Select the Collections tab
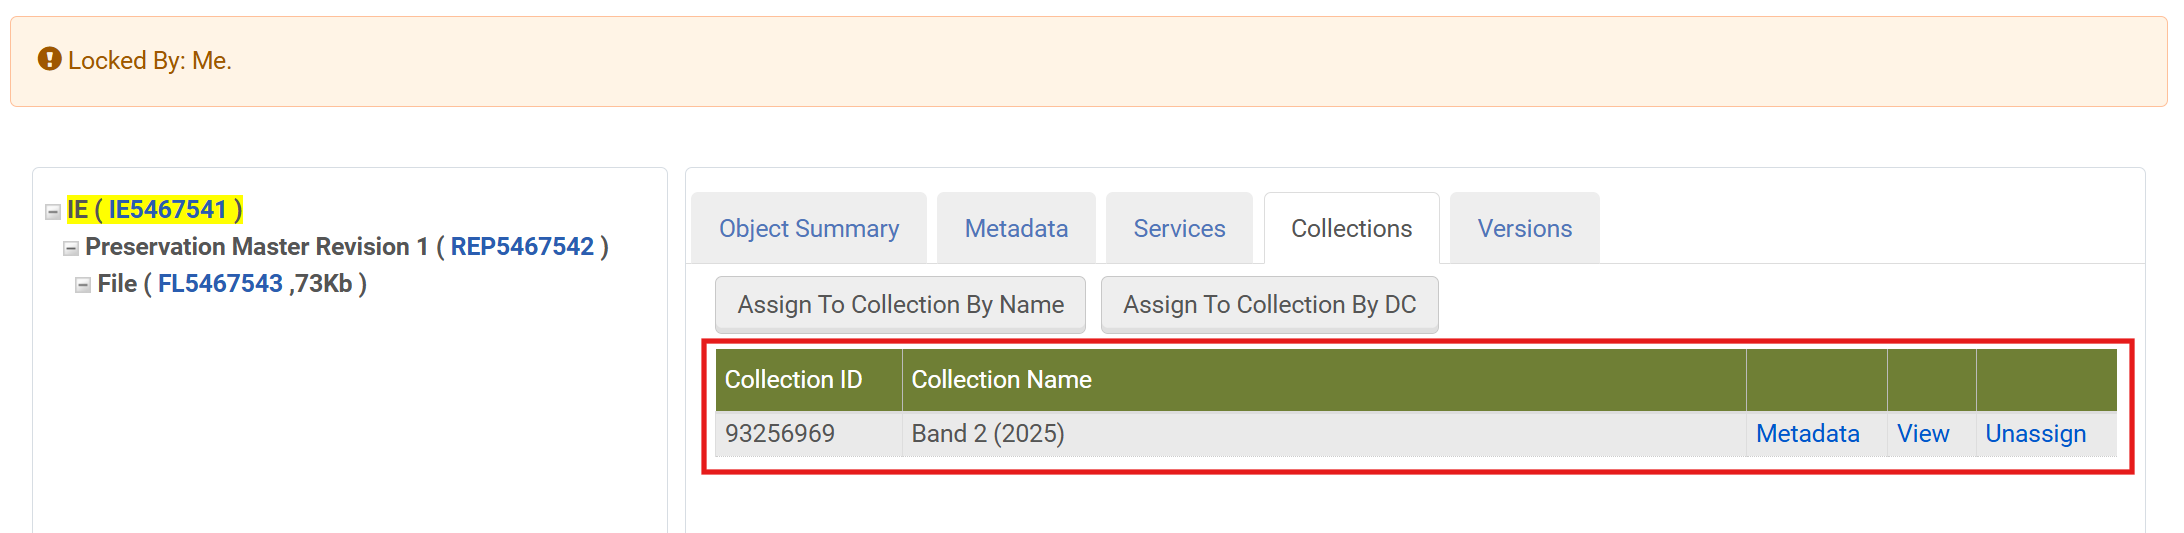Image resolution: width=2184 pixels, height=533 pixels. [x=1351, y=229]
